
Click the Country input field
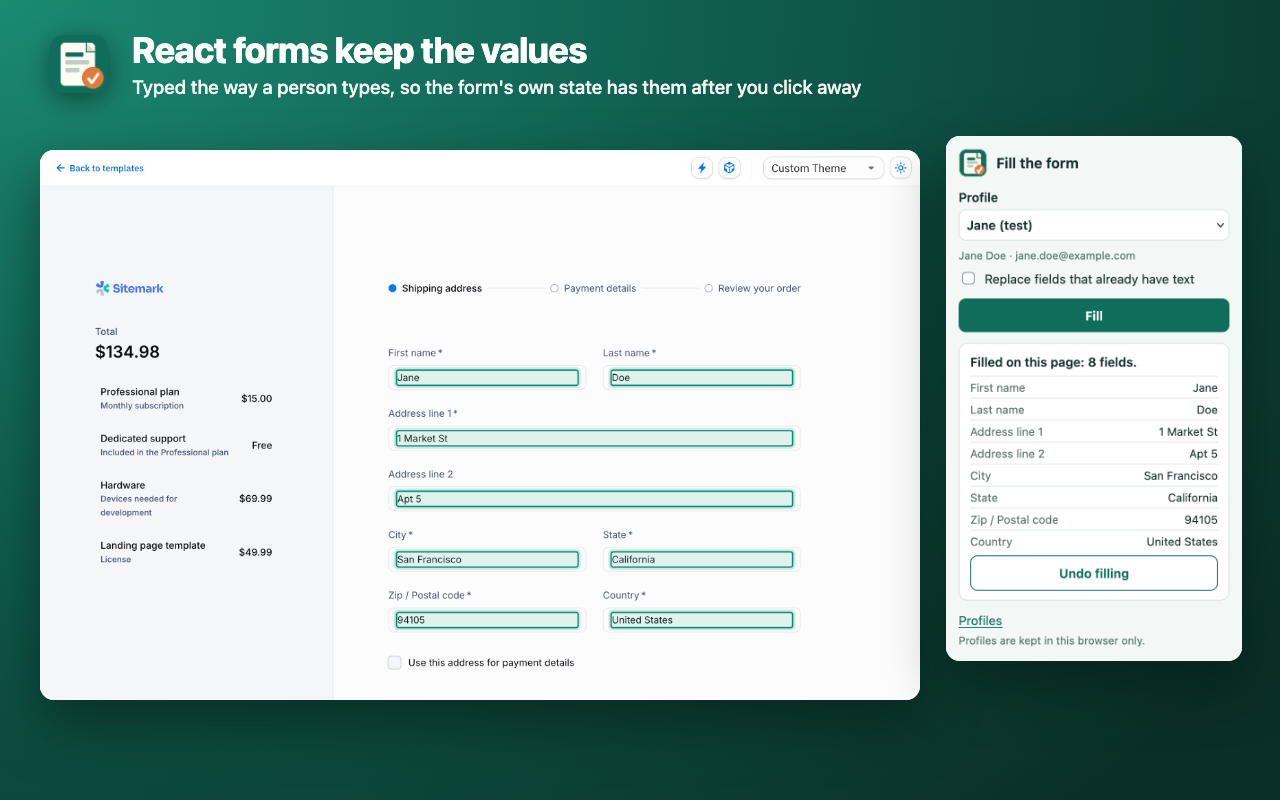coord(702,620)
